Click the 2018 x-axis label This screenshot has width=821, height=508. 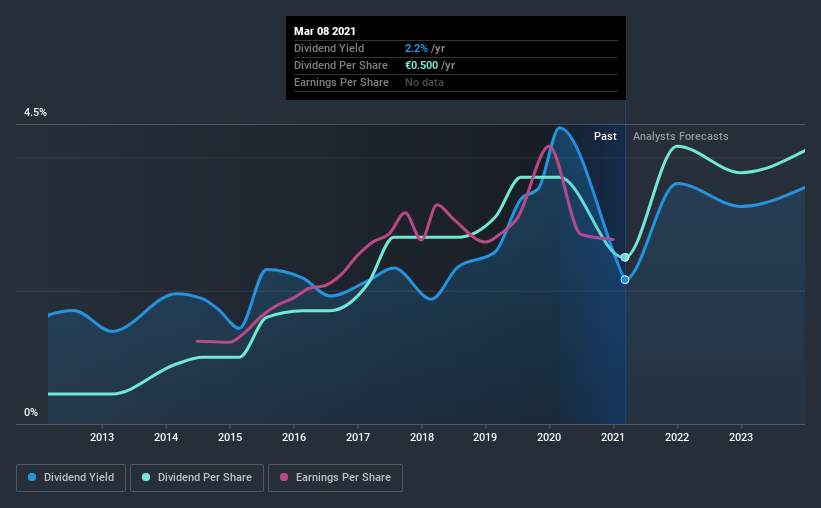421,437
